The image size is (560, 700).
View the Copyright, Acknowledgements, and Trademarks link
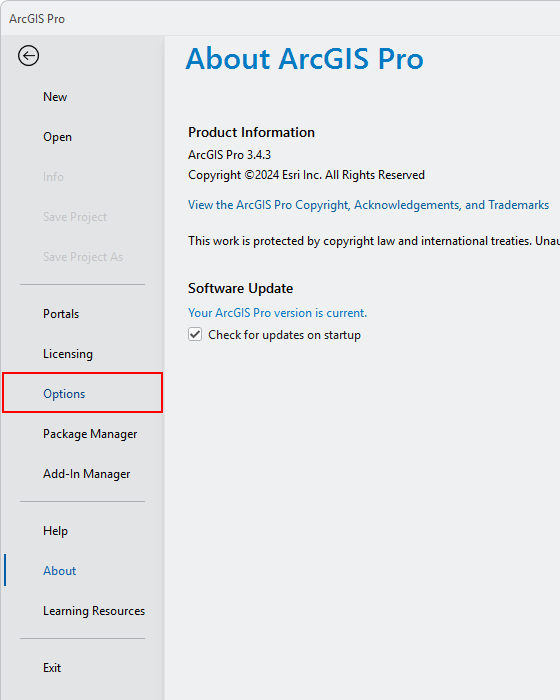point(368,205)
